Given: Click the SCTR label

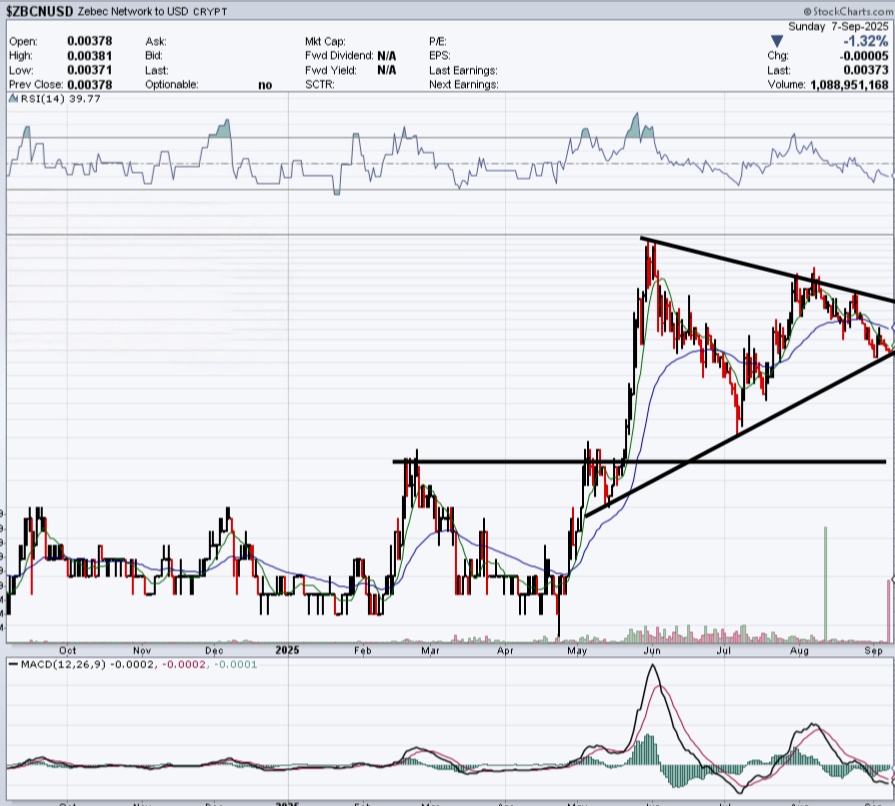Looking at the screenshot, I should click(x=319, y=84).
